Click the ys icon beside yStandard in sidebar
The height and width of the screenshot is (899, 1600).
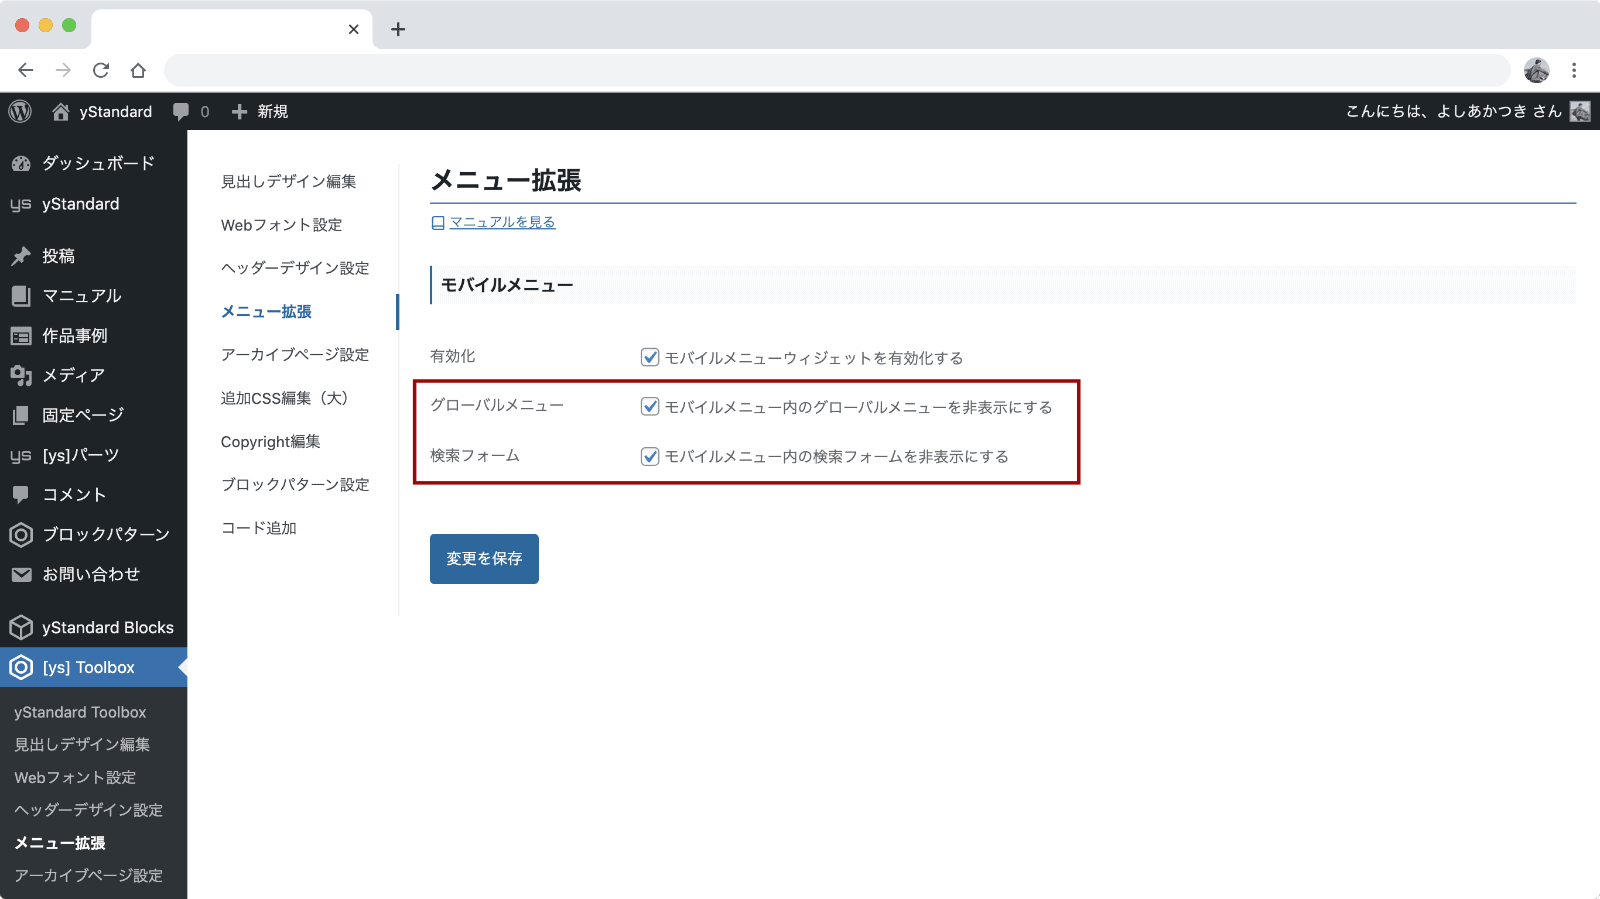[21, 204]
